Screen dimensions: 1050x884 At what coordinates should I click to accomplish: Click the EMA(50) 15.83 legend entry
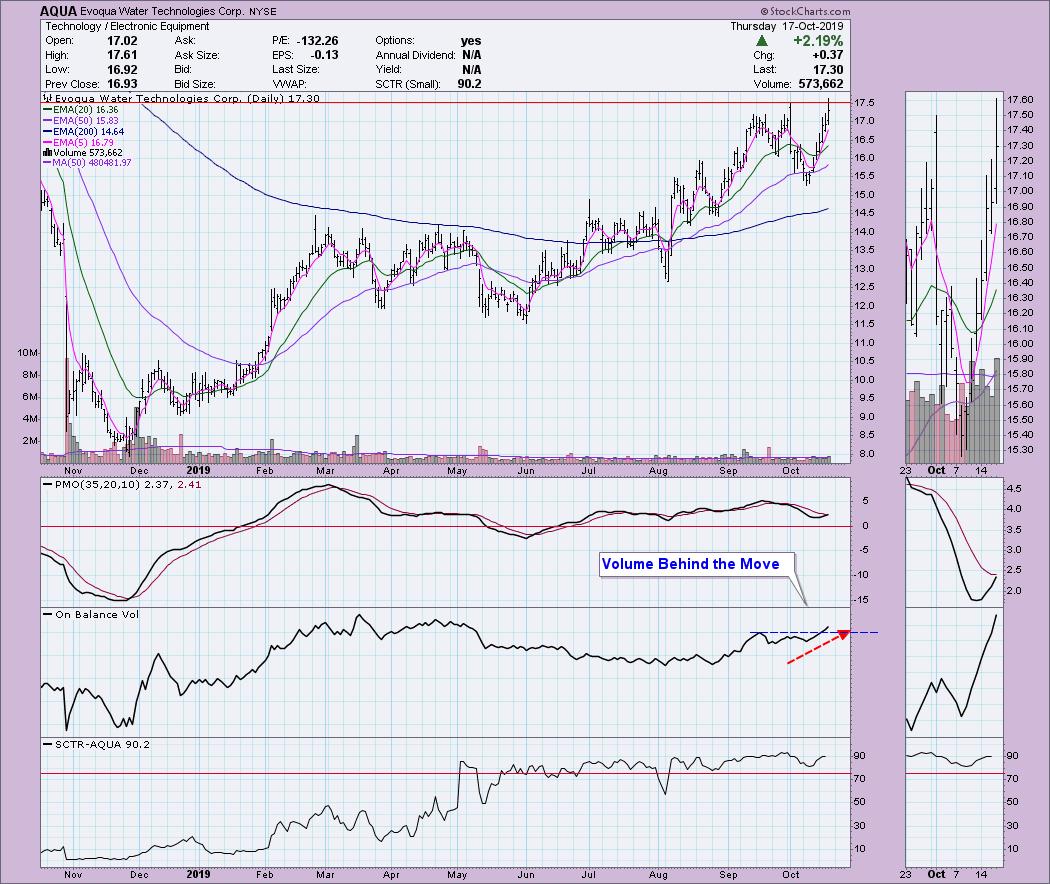tap(81, 121)
